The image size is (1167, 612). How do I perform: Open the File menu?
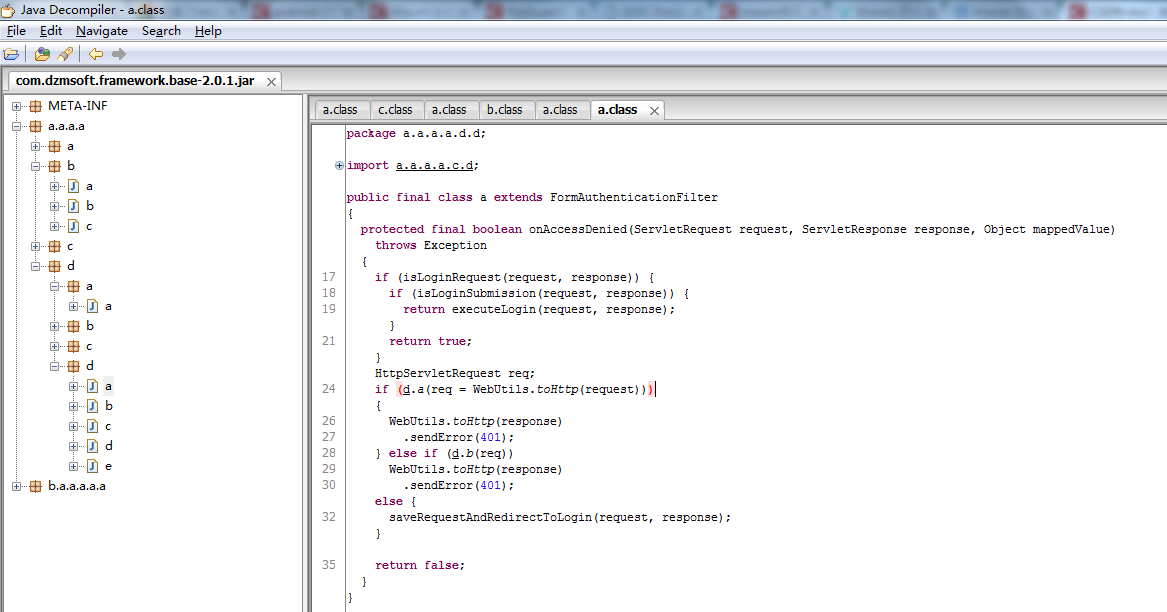point(16,31)
